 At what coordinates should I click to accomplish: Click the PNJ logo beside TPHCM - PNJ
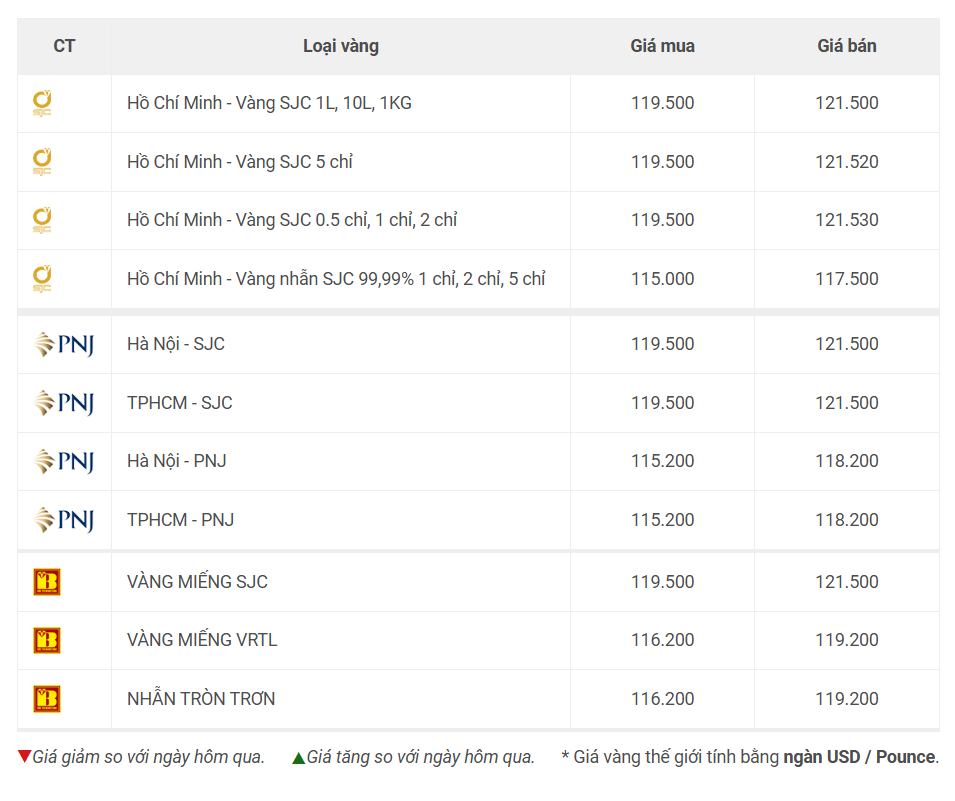coord(64,520)
